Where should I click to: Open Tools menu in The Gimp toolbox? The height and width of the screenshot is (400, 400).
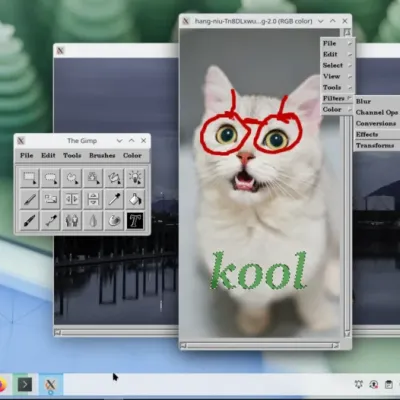pyautogui.click(x=72, y=155)
